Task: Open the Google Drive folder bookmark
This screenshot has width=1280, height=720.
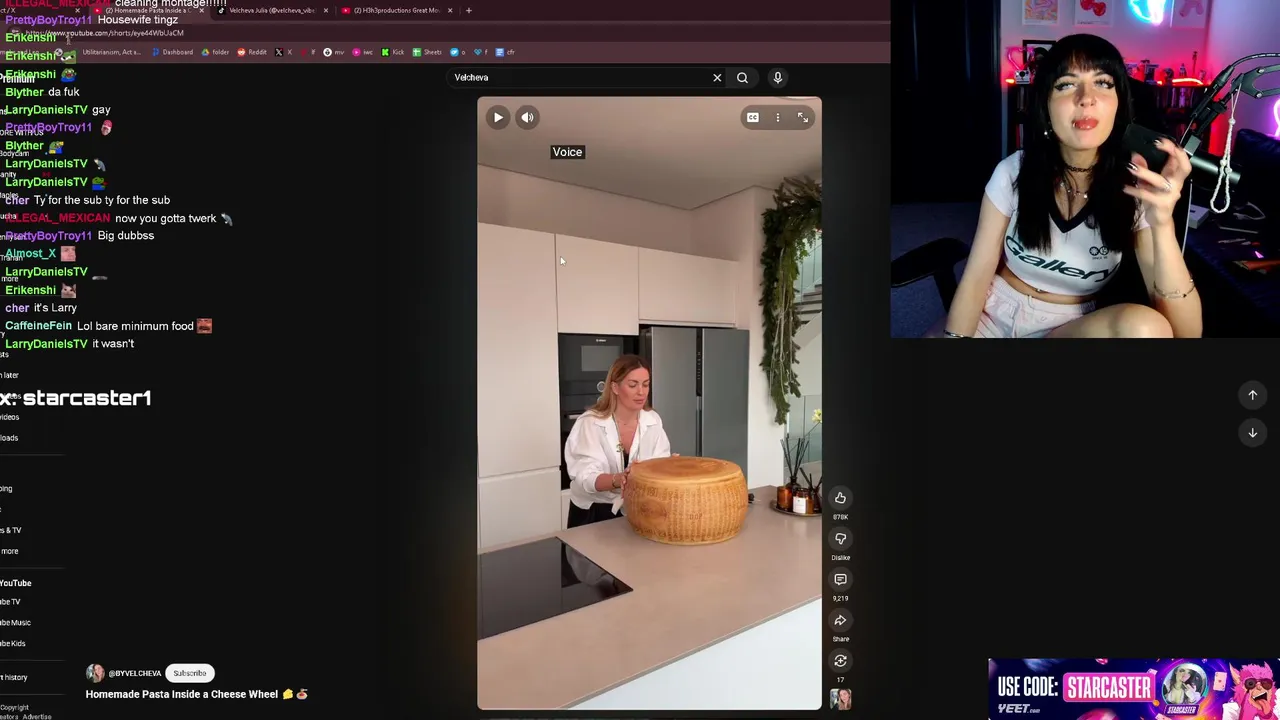Action: click(x=215, y=52)
